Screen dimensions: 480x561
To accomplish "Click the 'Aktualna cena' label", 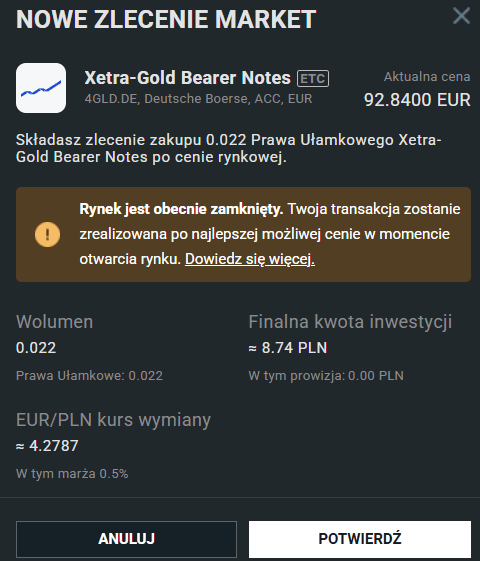I will click(x=427, y=77).
